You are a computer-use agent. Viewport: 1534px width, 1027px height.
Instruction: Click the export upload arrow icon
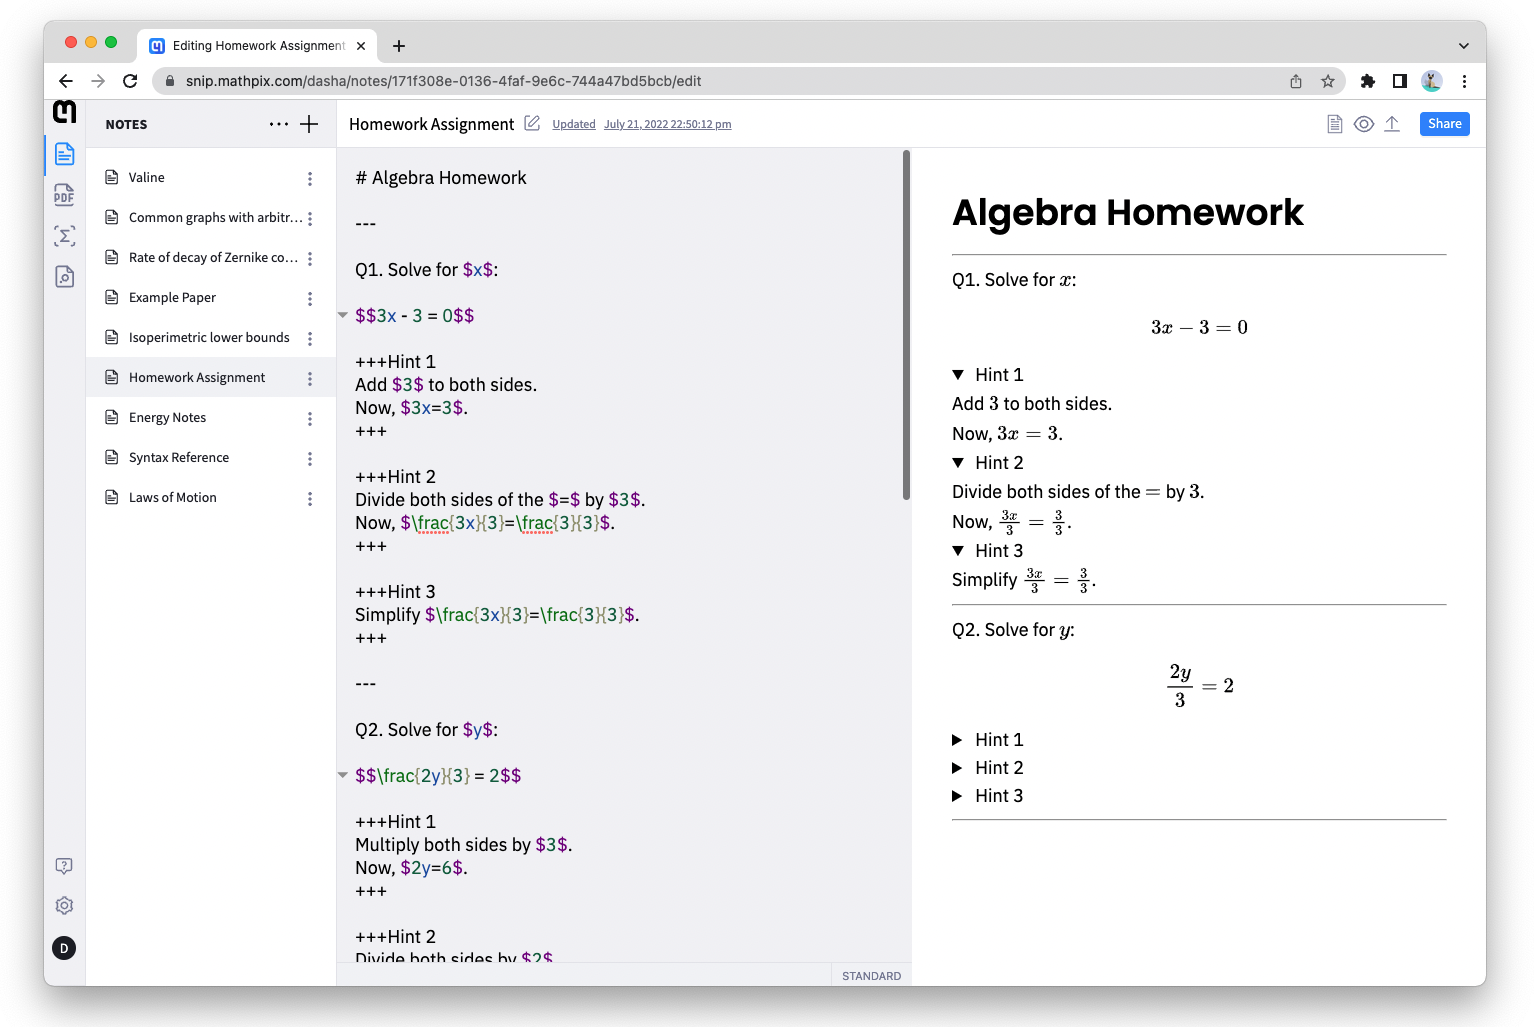(1392, 124)
